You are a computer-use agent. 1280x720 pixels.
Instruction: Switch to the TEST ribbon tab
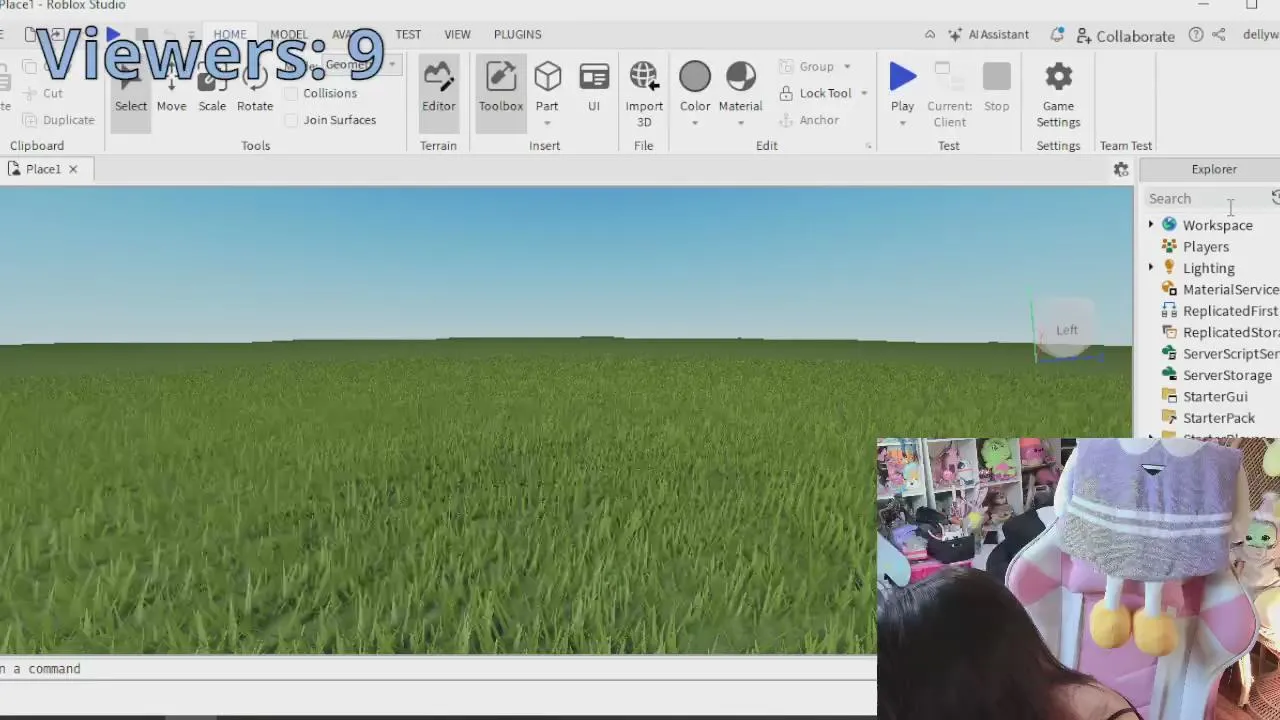pyautogui.click(x=408, y=34)
